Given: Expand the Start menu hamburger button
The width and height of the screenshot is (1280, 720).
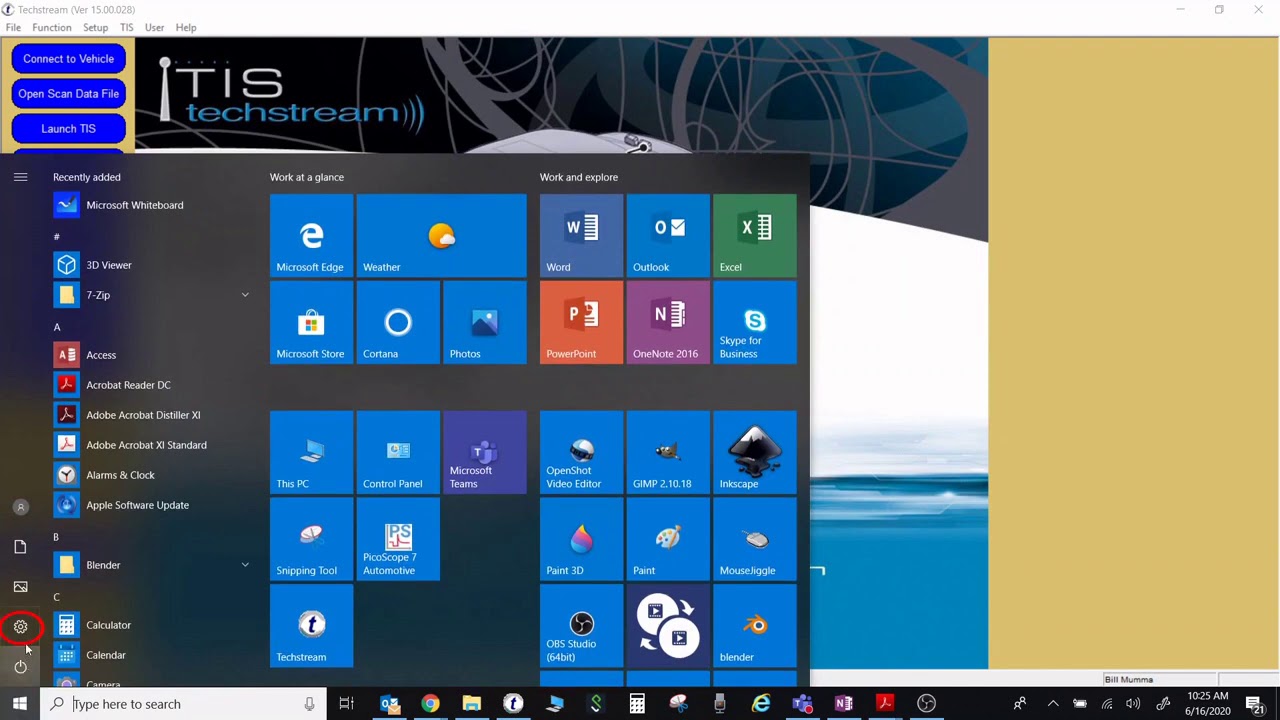Looking at the screenshot, I should (20, 177).
